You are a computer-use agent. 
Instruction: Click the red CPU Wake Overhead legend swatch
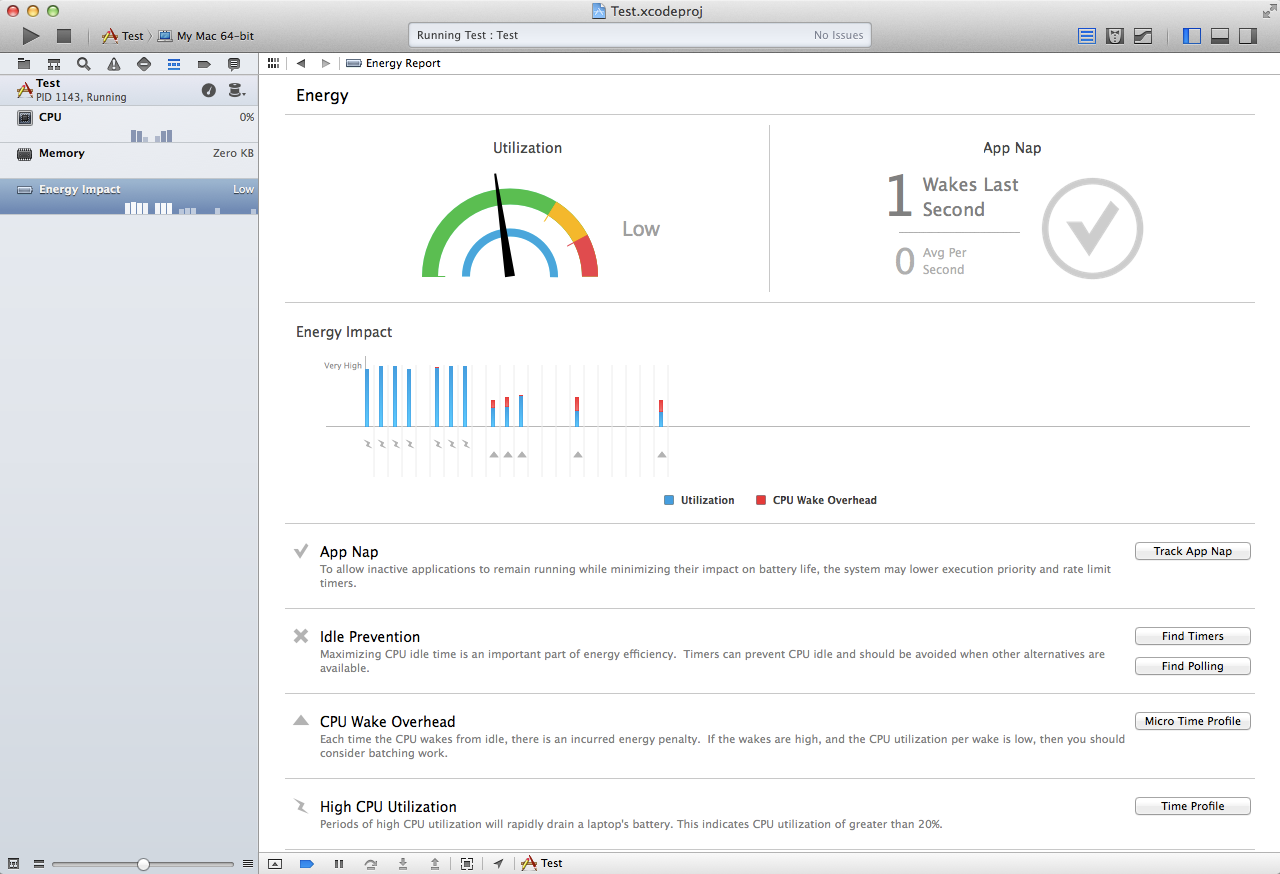761,500
